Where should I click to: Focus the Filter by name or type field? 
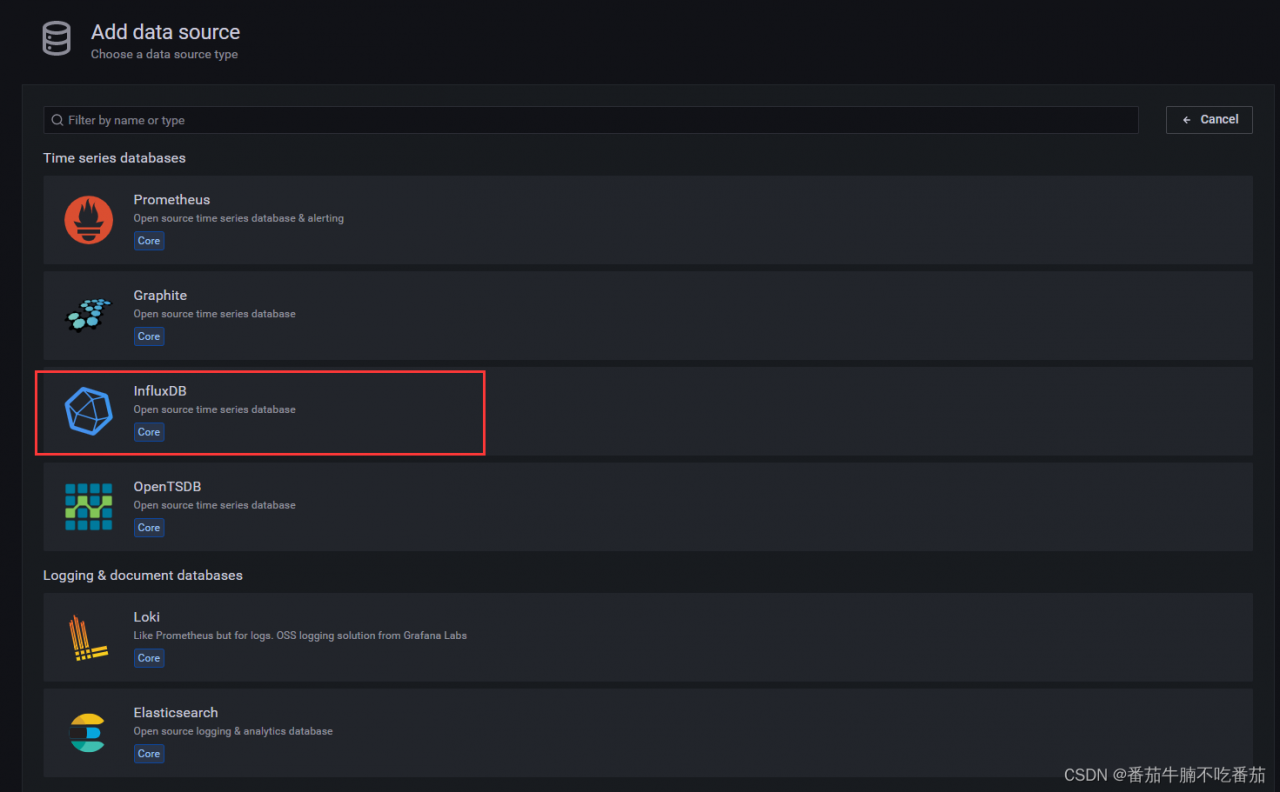590,120
